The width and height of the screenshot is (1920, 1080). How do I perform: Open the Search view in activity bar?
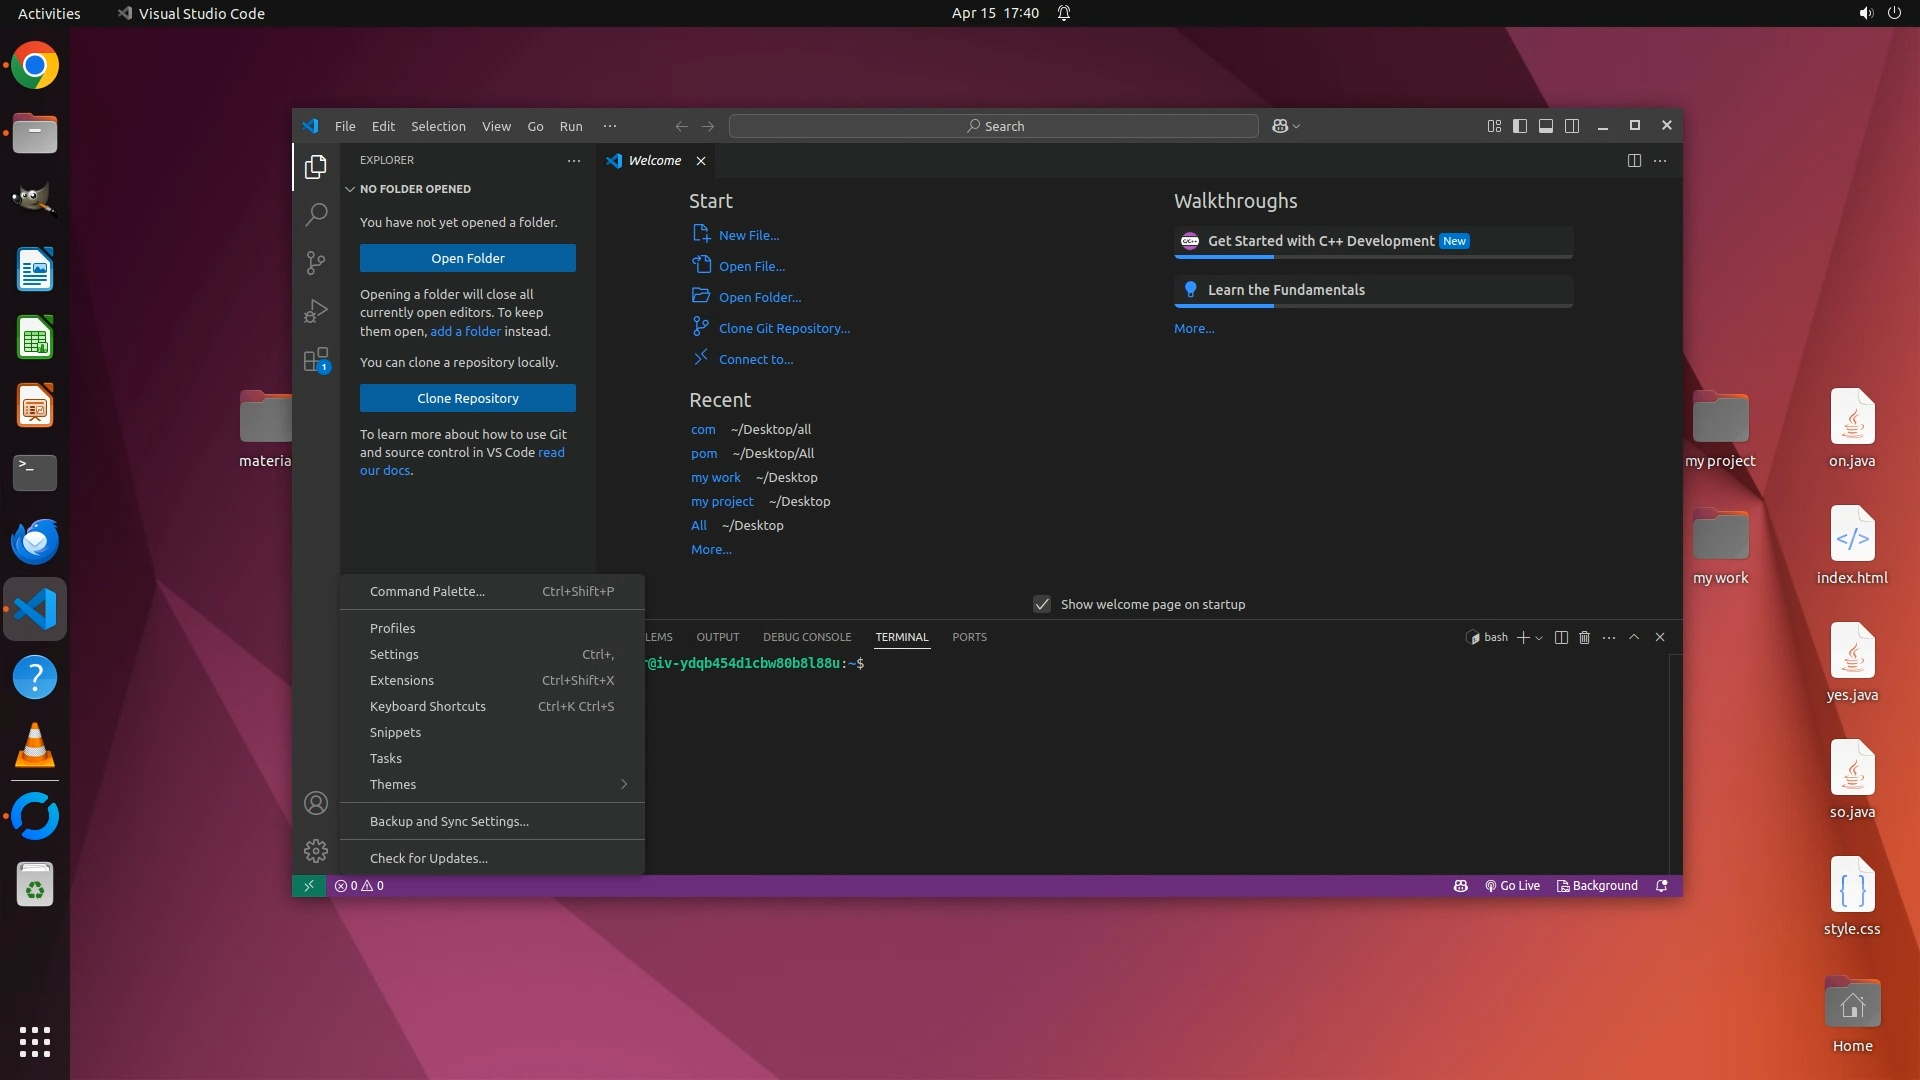316,214
